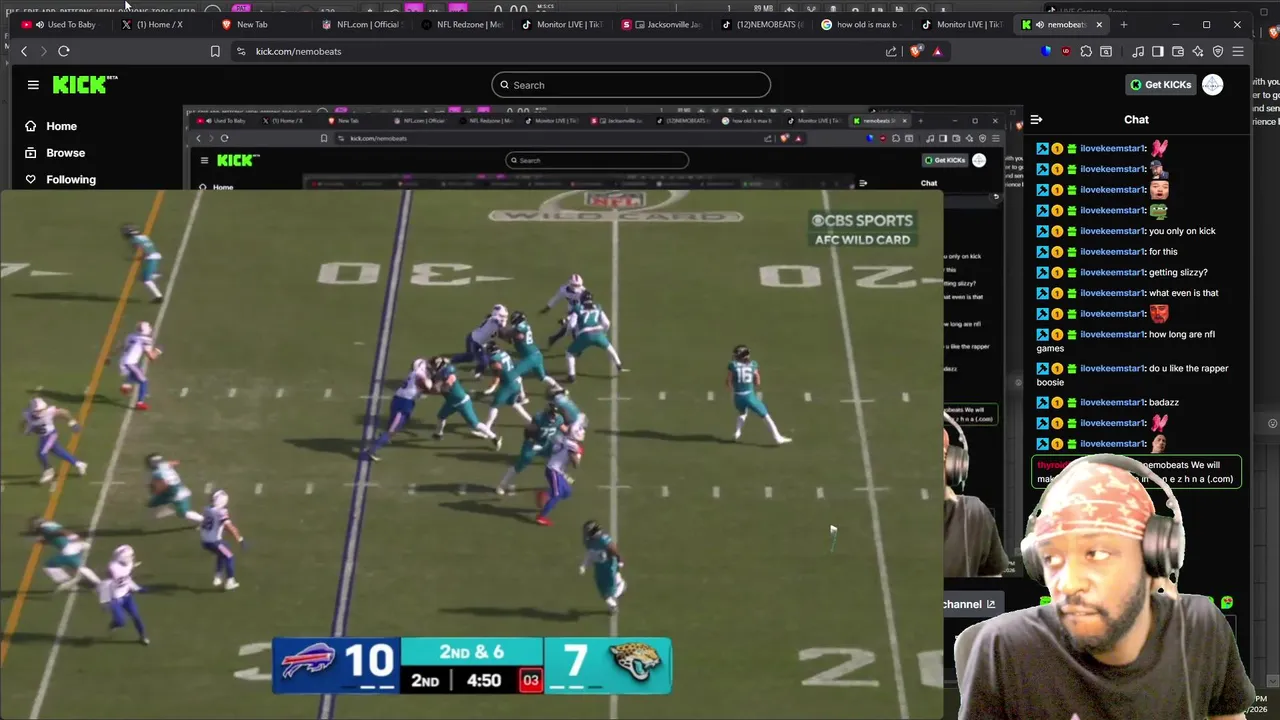Click username on 'you only on kick' message
The height and width of the screenshot is (720, 1280).
[1112, 231]
